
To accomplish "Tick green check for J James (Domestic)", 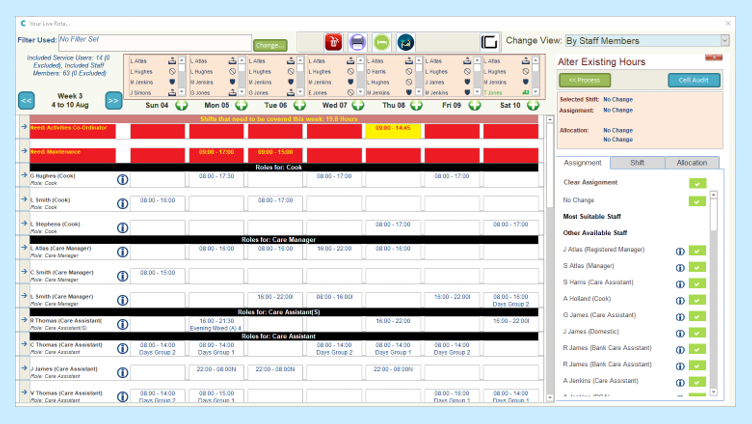I will tap(697, 332).
